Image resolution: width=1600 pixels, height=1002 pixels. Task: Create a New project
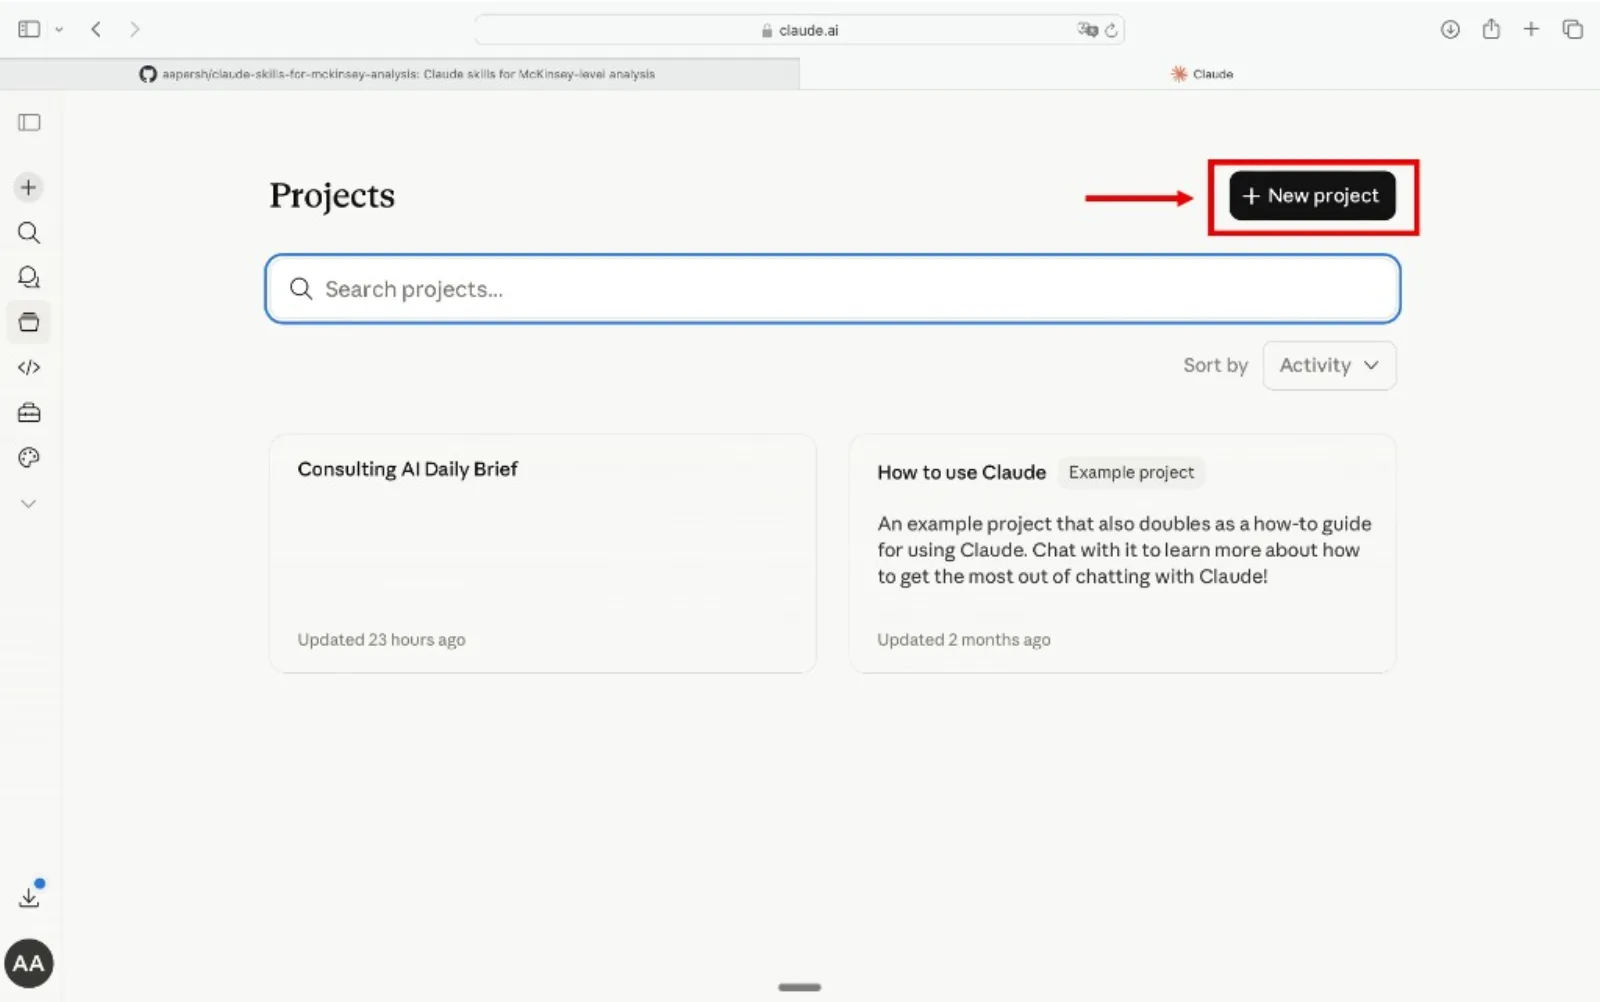1311,196
